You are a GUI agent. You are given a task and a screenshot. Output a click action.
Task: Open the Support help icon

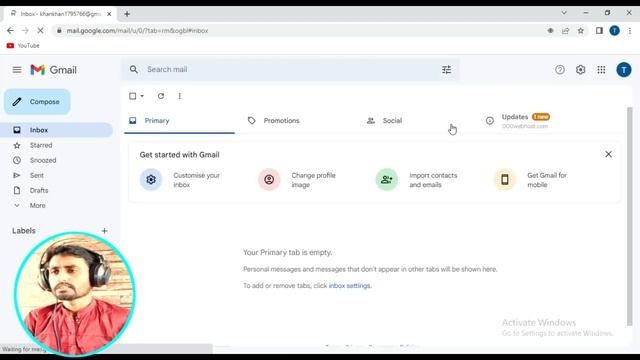(560, 70)
